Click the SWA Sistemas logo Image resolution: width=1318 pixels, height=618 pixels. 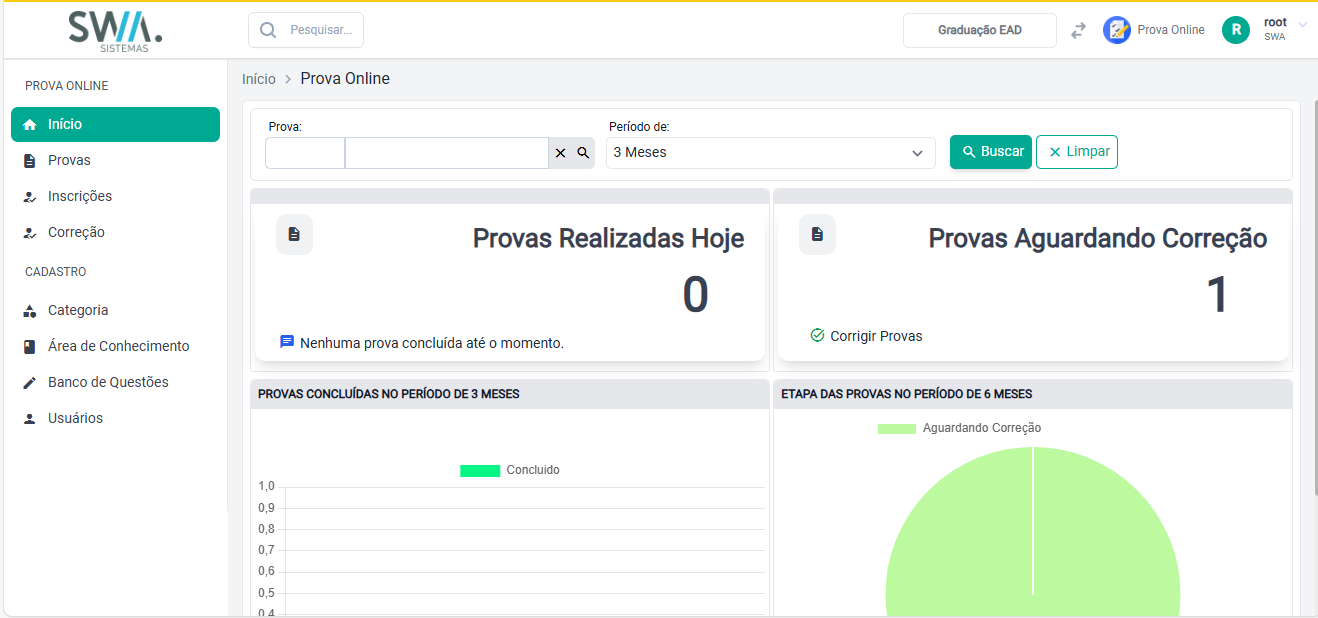tap(115, 31)
